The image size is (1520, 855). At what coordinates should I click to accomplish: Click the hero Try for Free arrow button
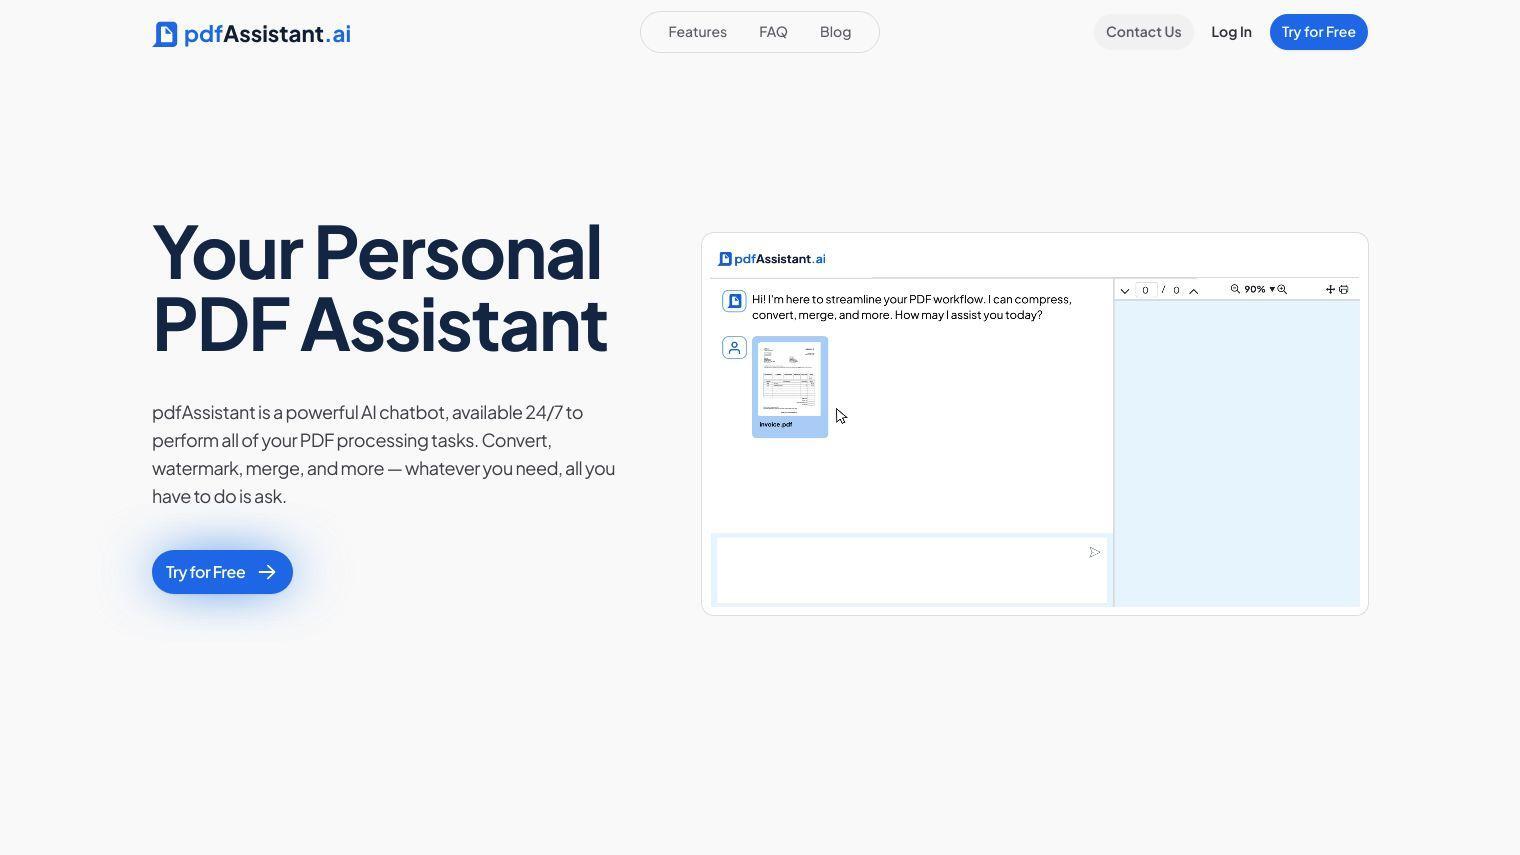click(x=222, y=572)
